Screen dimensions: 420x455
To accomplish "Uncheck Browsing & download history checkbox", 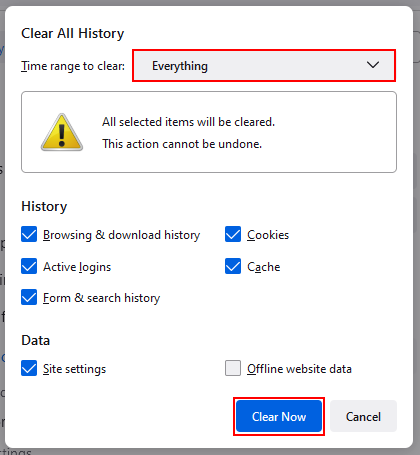I will pos(29,234).
